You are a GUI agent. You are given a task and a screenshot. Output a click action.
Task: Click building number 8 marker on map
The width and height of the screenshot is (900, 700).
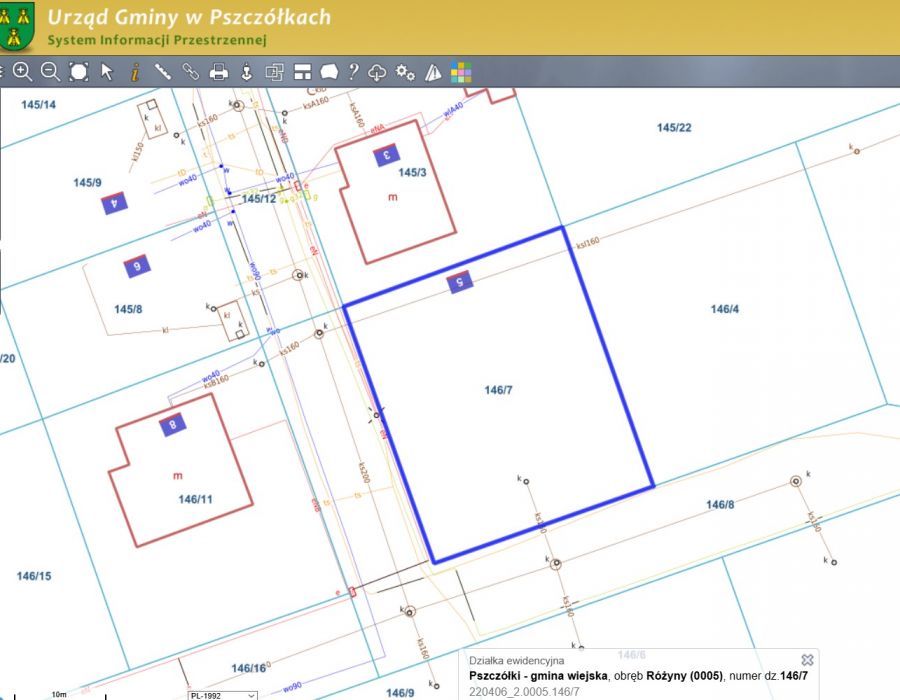point(173,425)
